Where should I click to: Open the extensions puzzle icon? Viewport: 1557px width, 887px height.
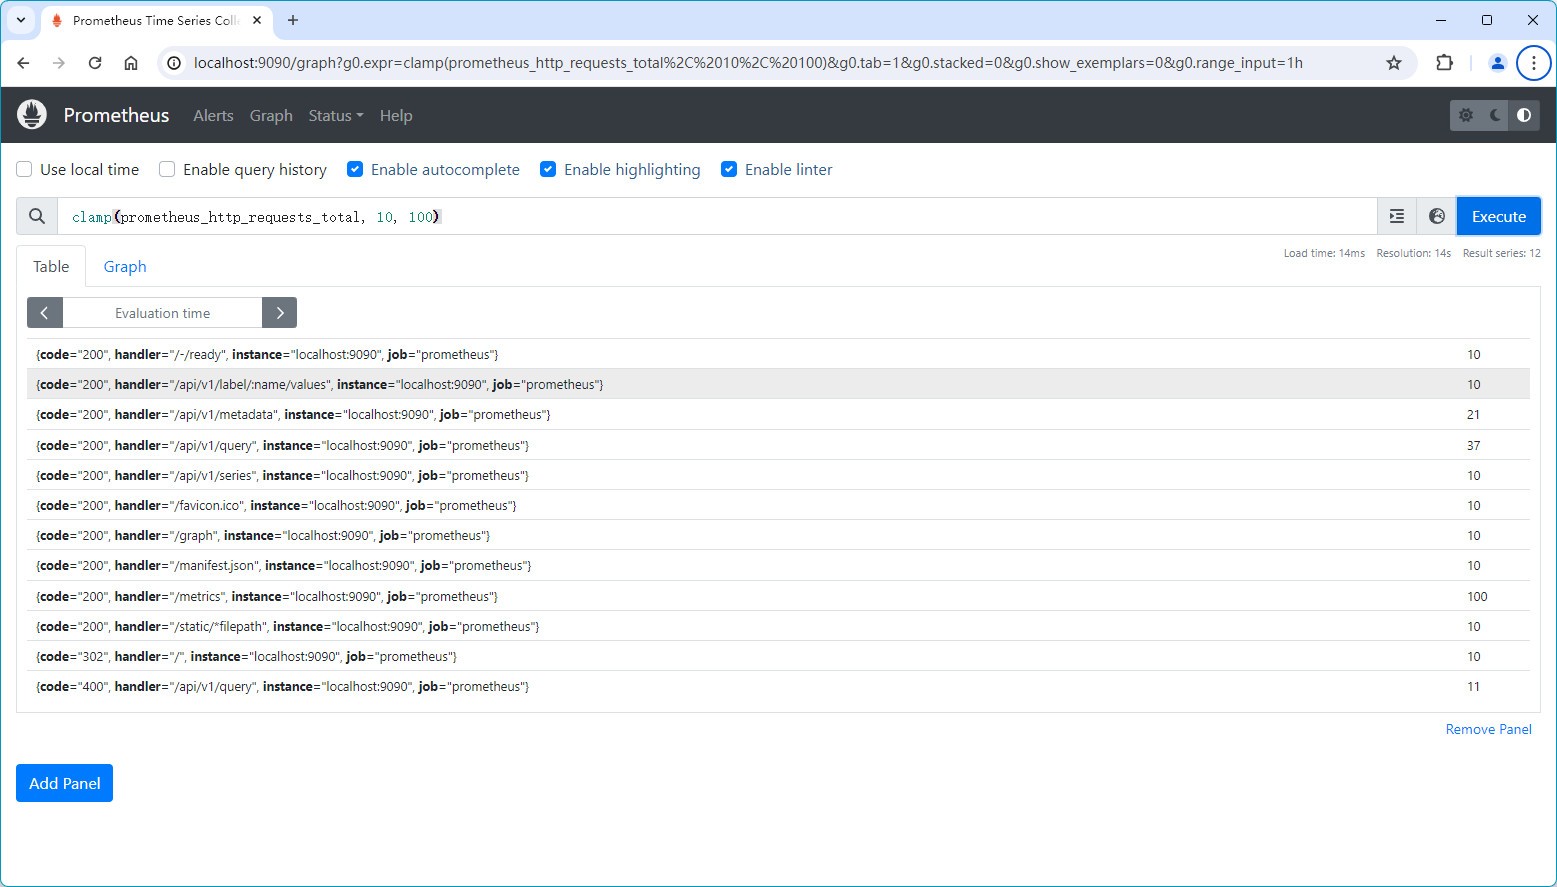[x=1444, y=63]
